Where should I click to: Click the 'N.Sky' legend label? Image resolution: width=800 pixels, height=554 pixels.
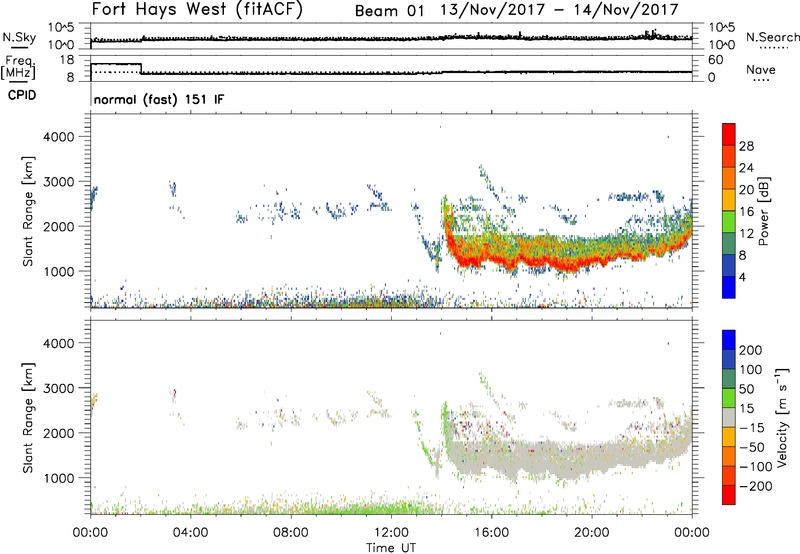point(19,38)
